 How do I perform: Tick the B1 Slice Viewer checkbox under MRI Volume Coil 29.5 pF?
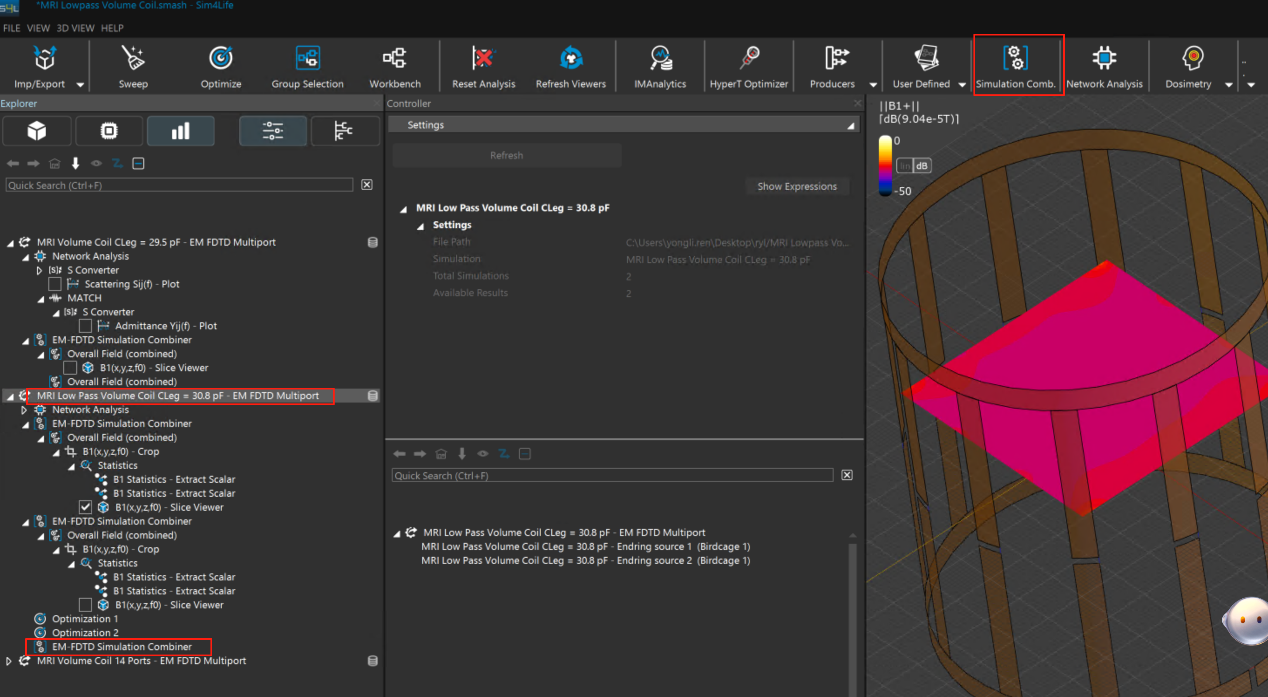[71, 368]
